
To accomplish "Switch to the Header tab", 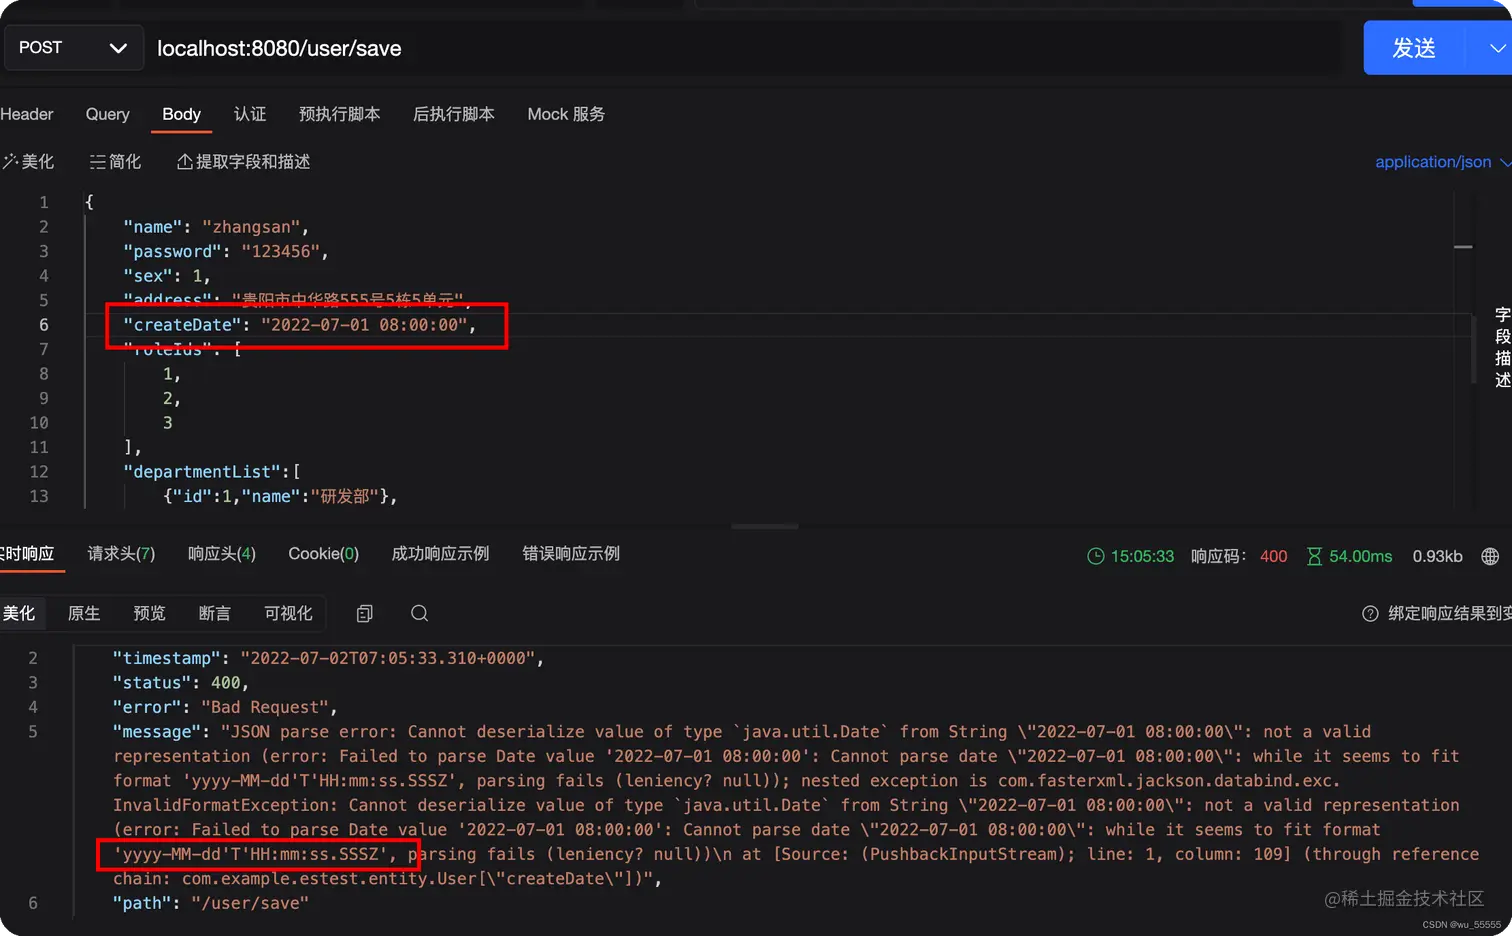I will (27, 114).
